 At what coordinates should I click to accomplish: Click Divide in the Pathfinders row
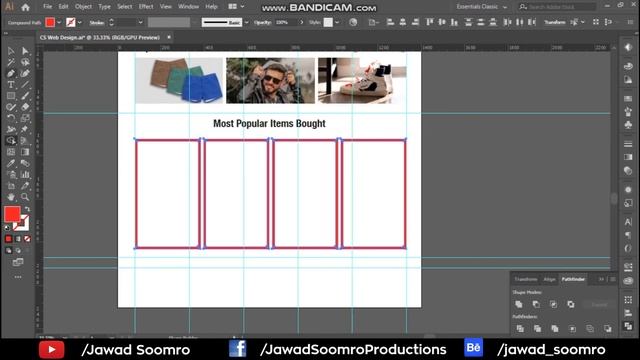tap(520, 329)
